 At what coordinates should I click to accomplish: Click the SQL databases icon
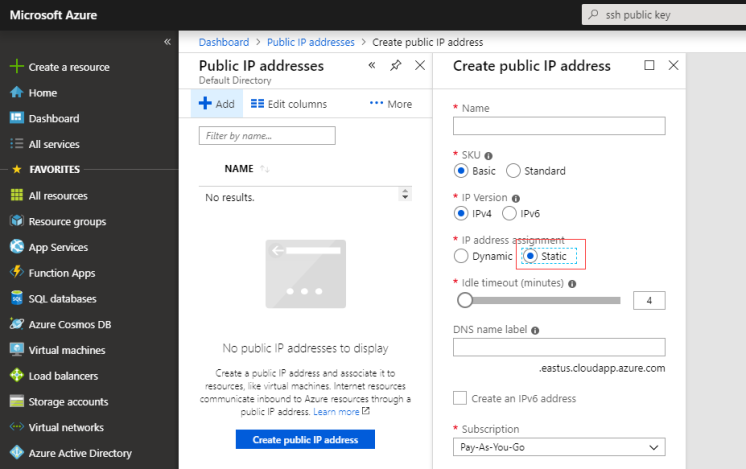pos(17,298)
